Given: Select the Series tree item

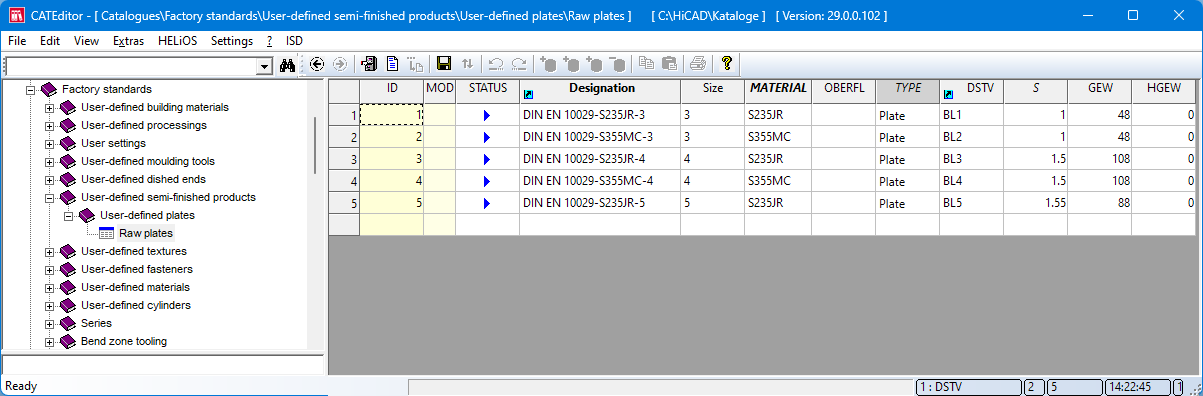Looking at the screenshot, I should [96, 323].
